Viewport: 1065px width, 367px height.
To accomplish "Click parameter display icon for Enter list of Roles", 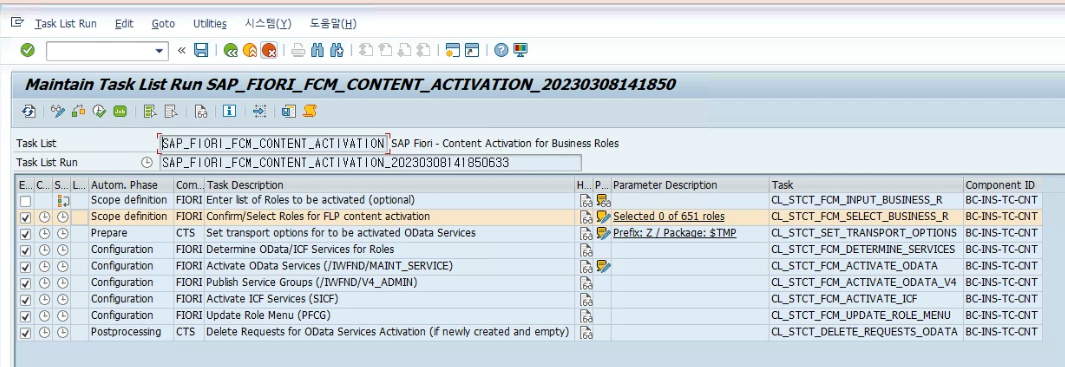I will point(603,200).
